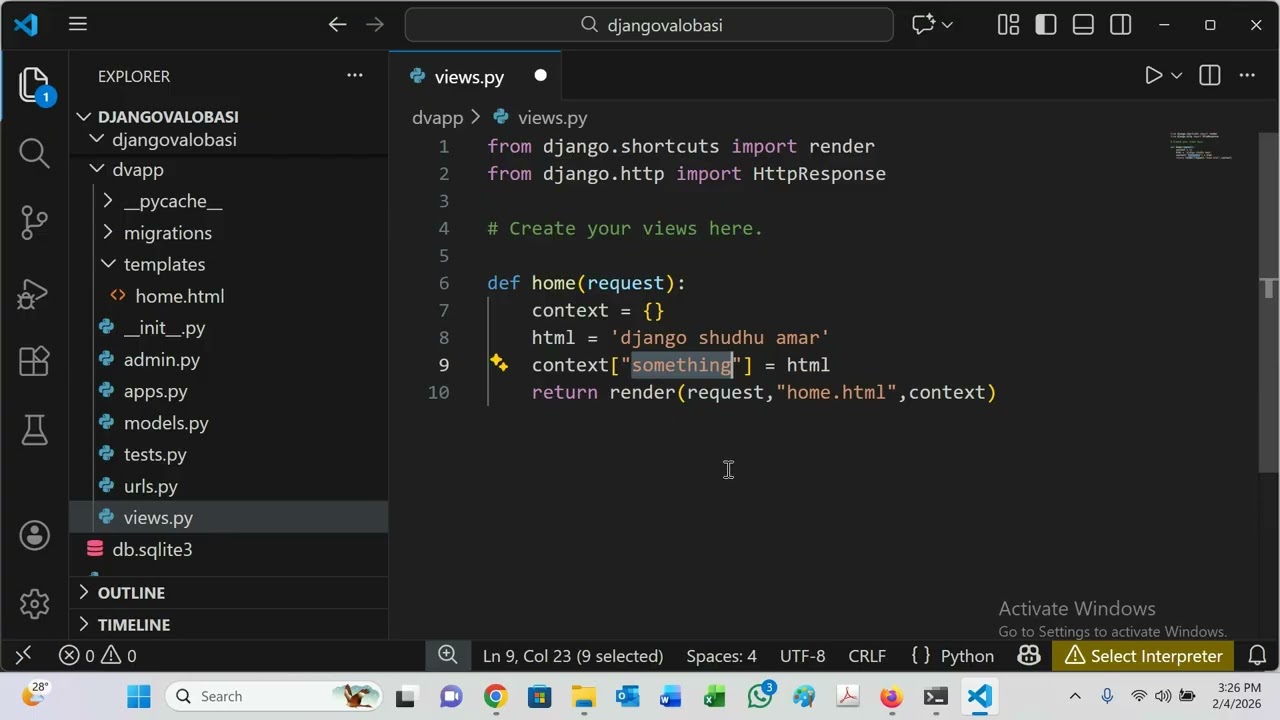
Task: Click the Select Interpreter warning
Action: pos(1143,656)
